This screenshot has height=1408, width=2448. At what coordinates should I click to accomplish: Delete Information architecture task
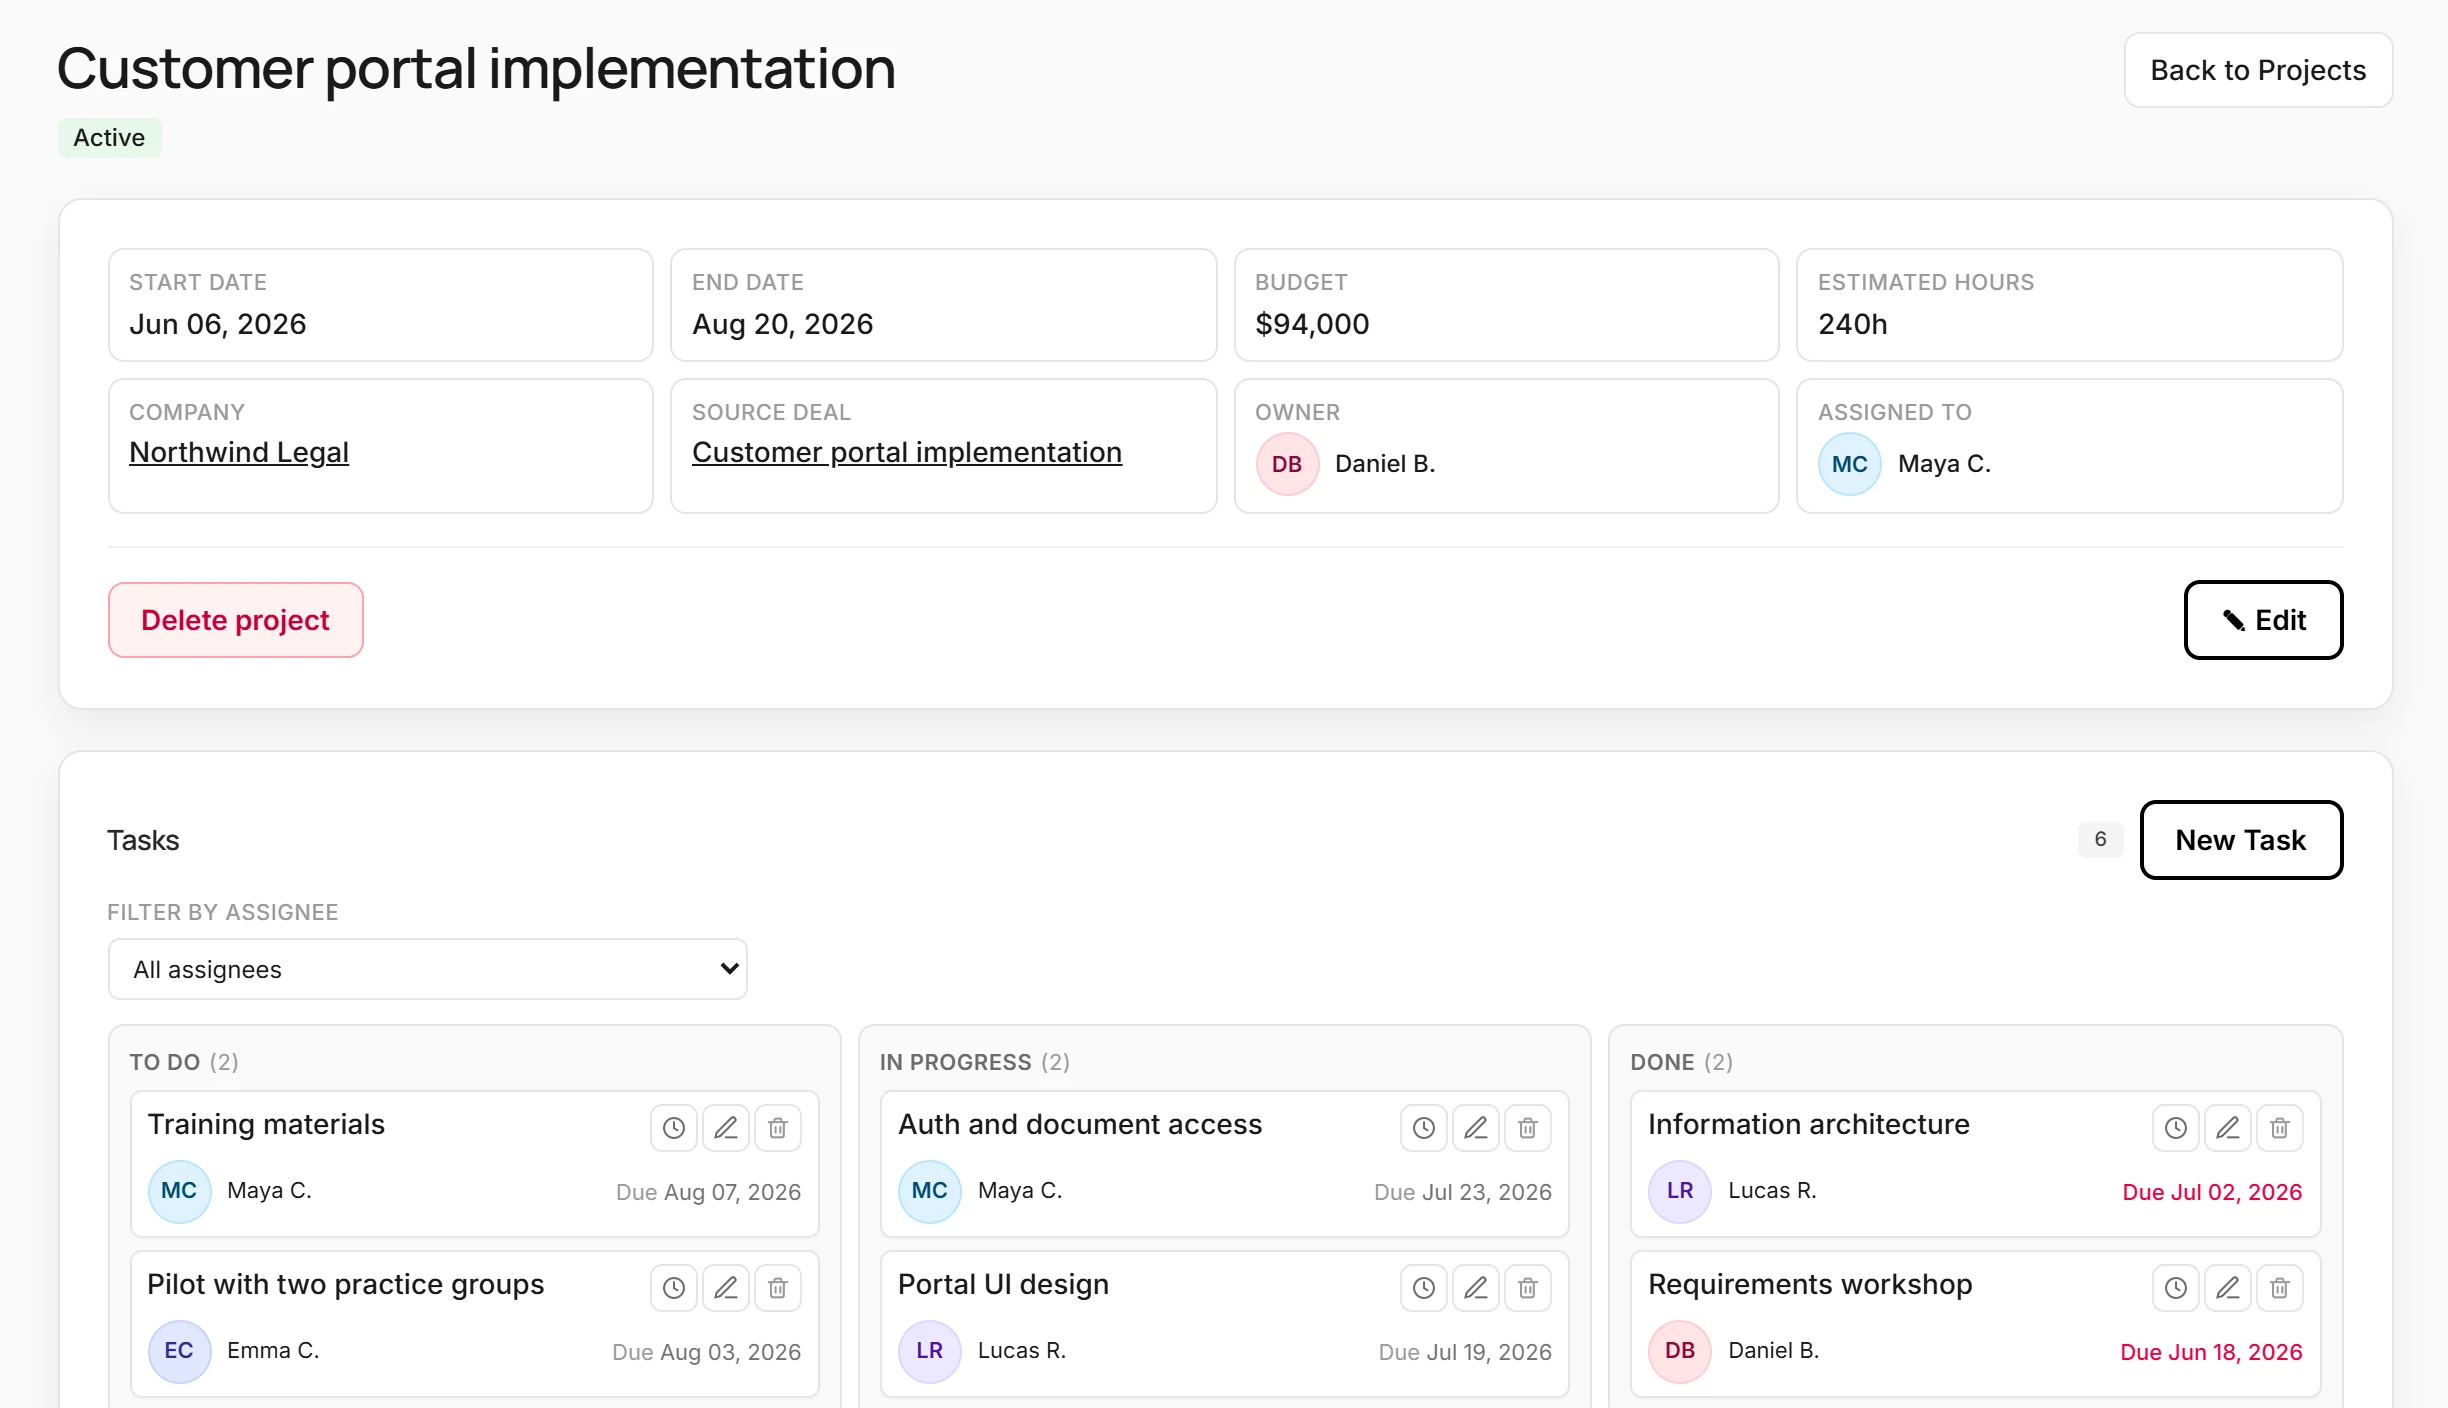[2280, 1128]
